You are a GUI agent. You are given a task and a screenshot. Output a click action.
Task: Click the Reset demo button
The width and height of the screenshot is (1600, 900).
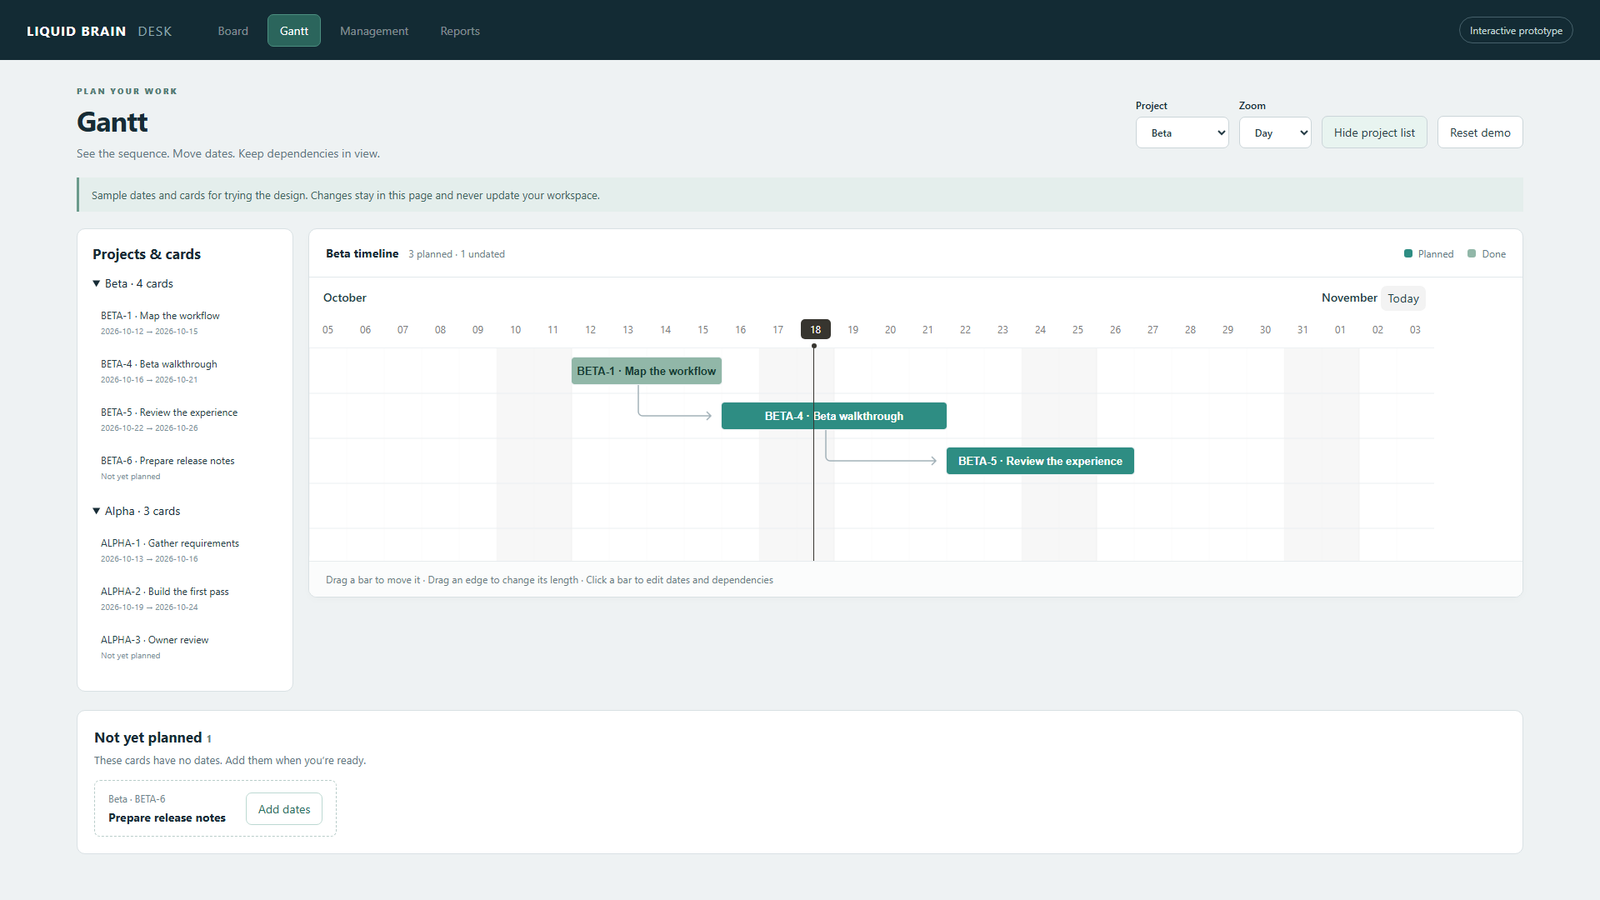coord(1480,133)
